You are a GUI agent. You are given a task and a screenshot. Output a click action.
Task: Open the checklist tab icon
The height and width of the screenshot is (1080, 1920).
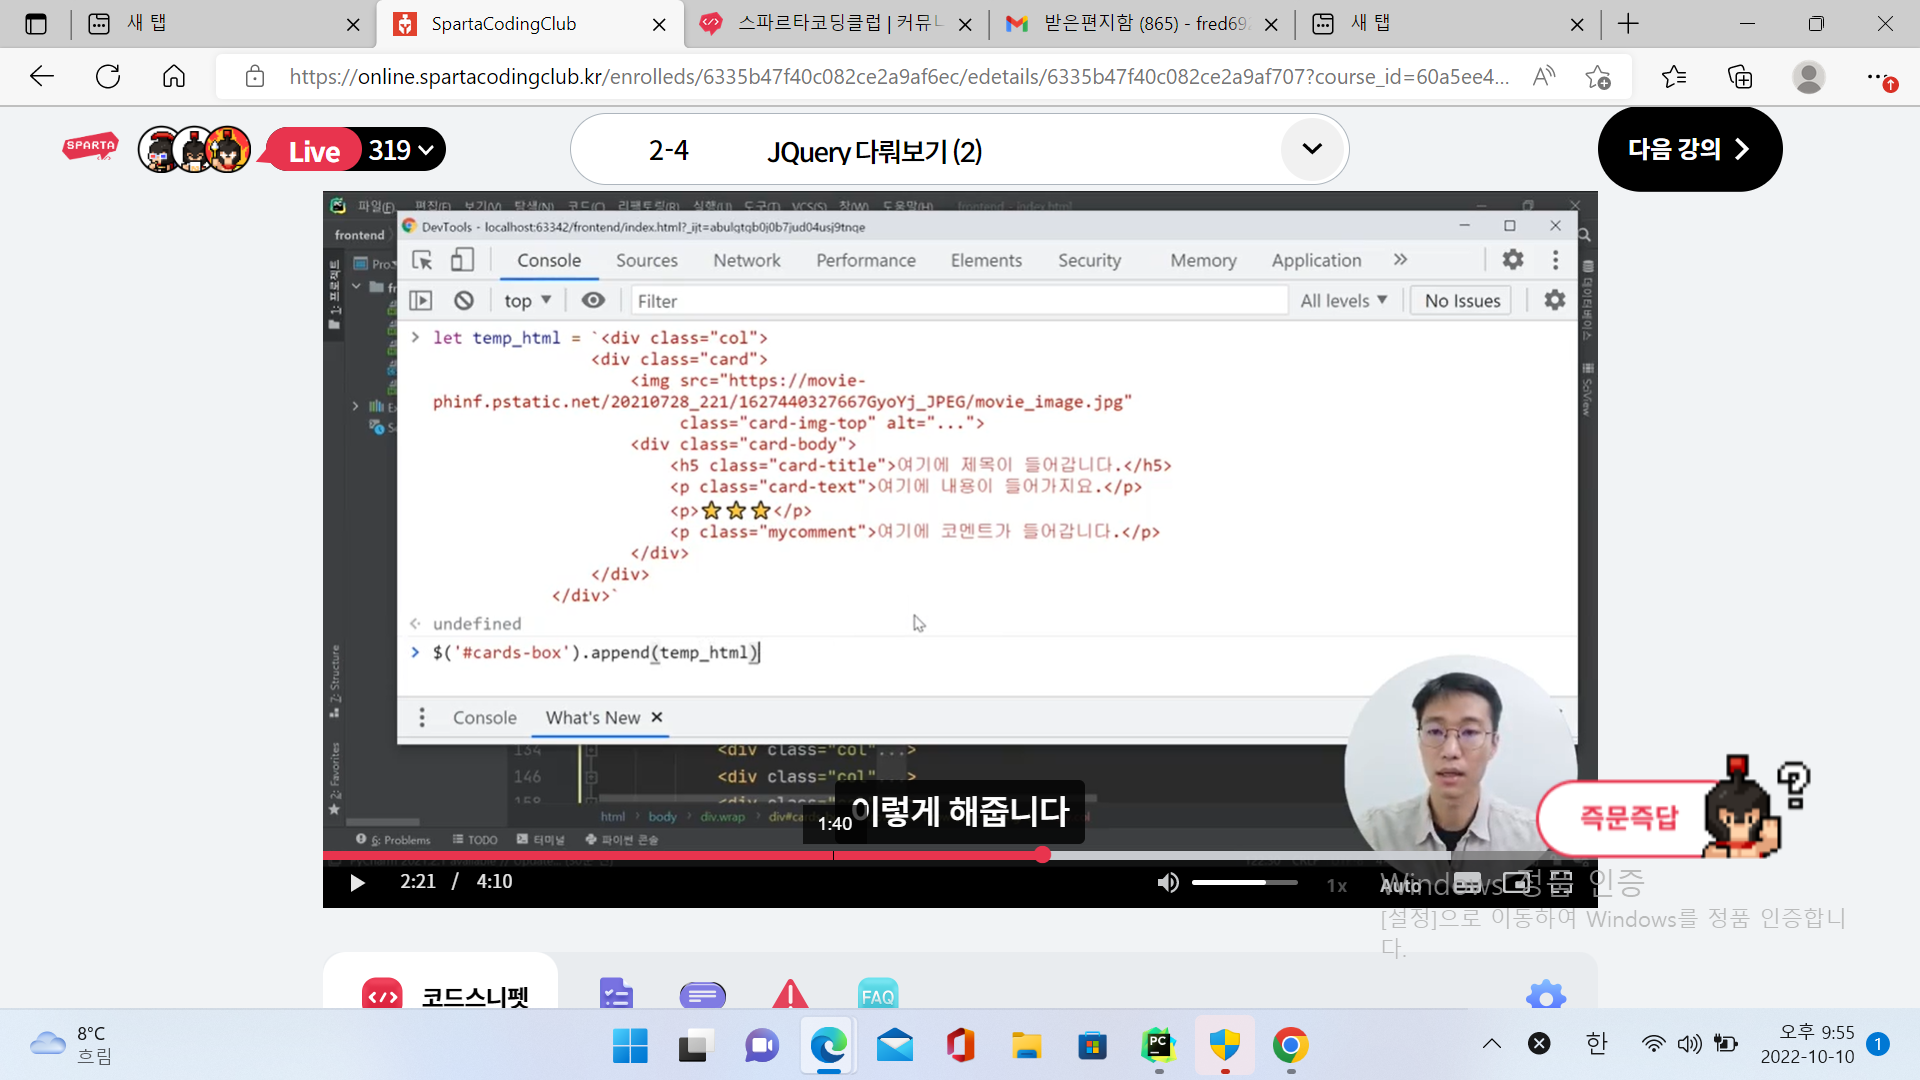[x=616, y=994]
